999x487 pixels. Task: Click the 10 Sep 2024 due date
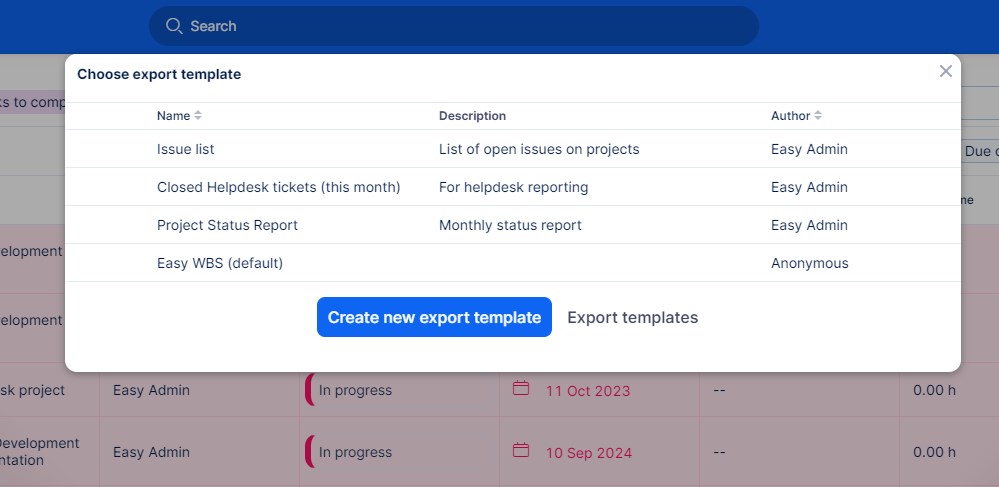coord(589,453)
